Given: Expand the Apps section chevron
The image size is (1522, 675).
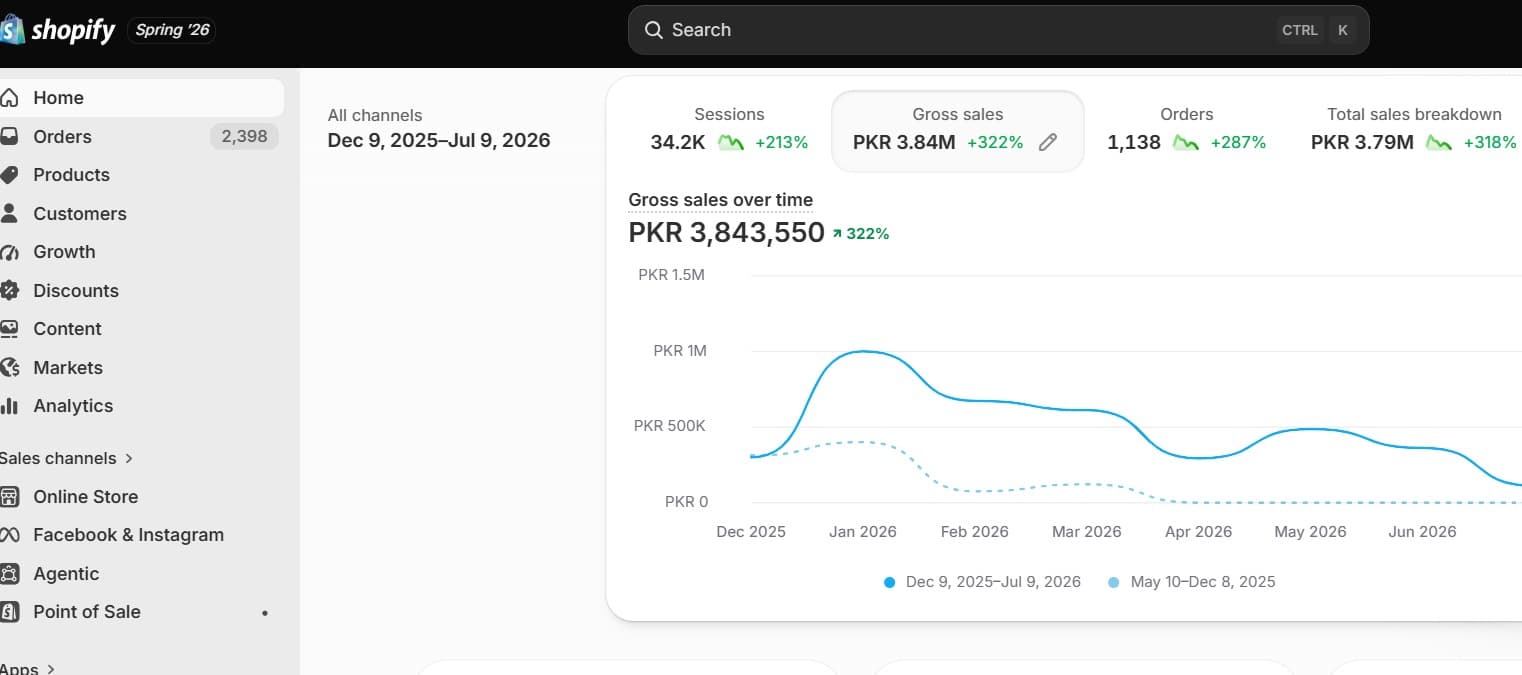Looking at the screenshot, I should tap(51, 669).
